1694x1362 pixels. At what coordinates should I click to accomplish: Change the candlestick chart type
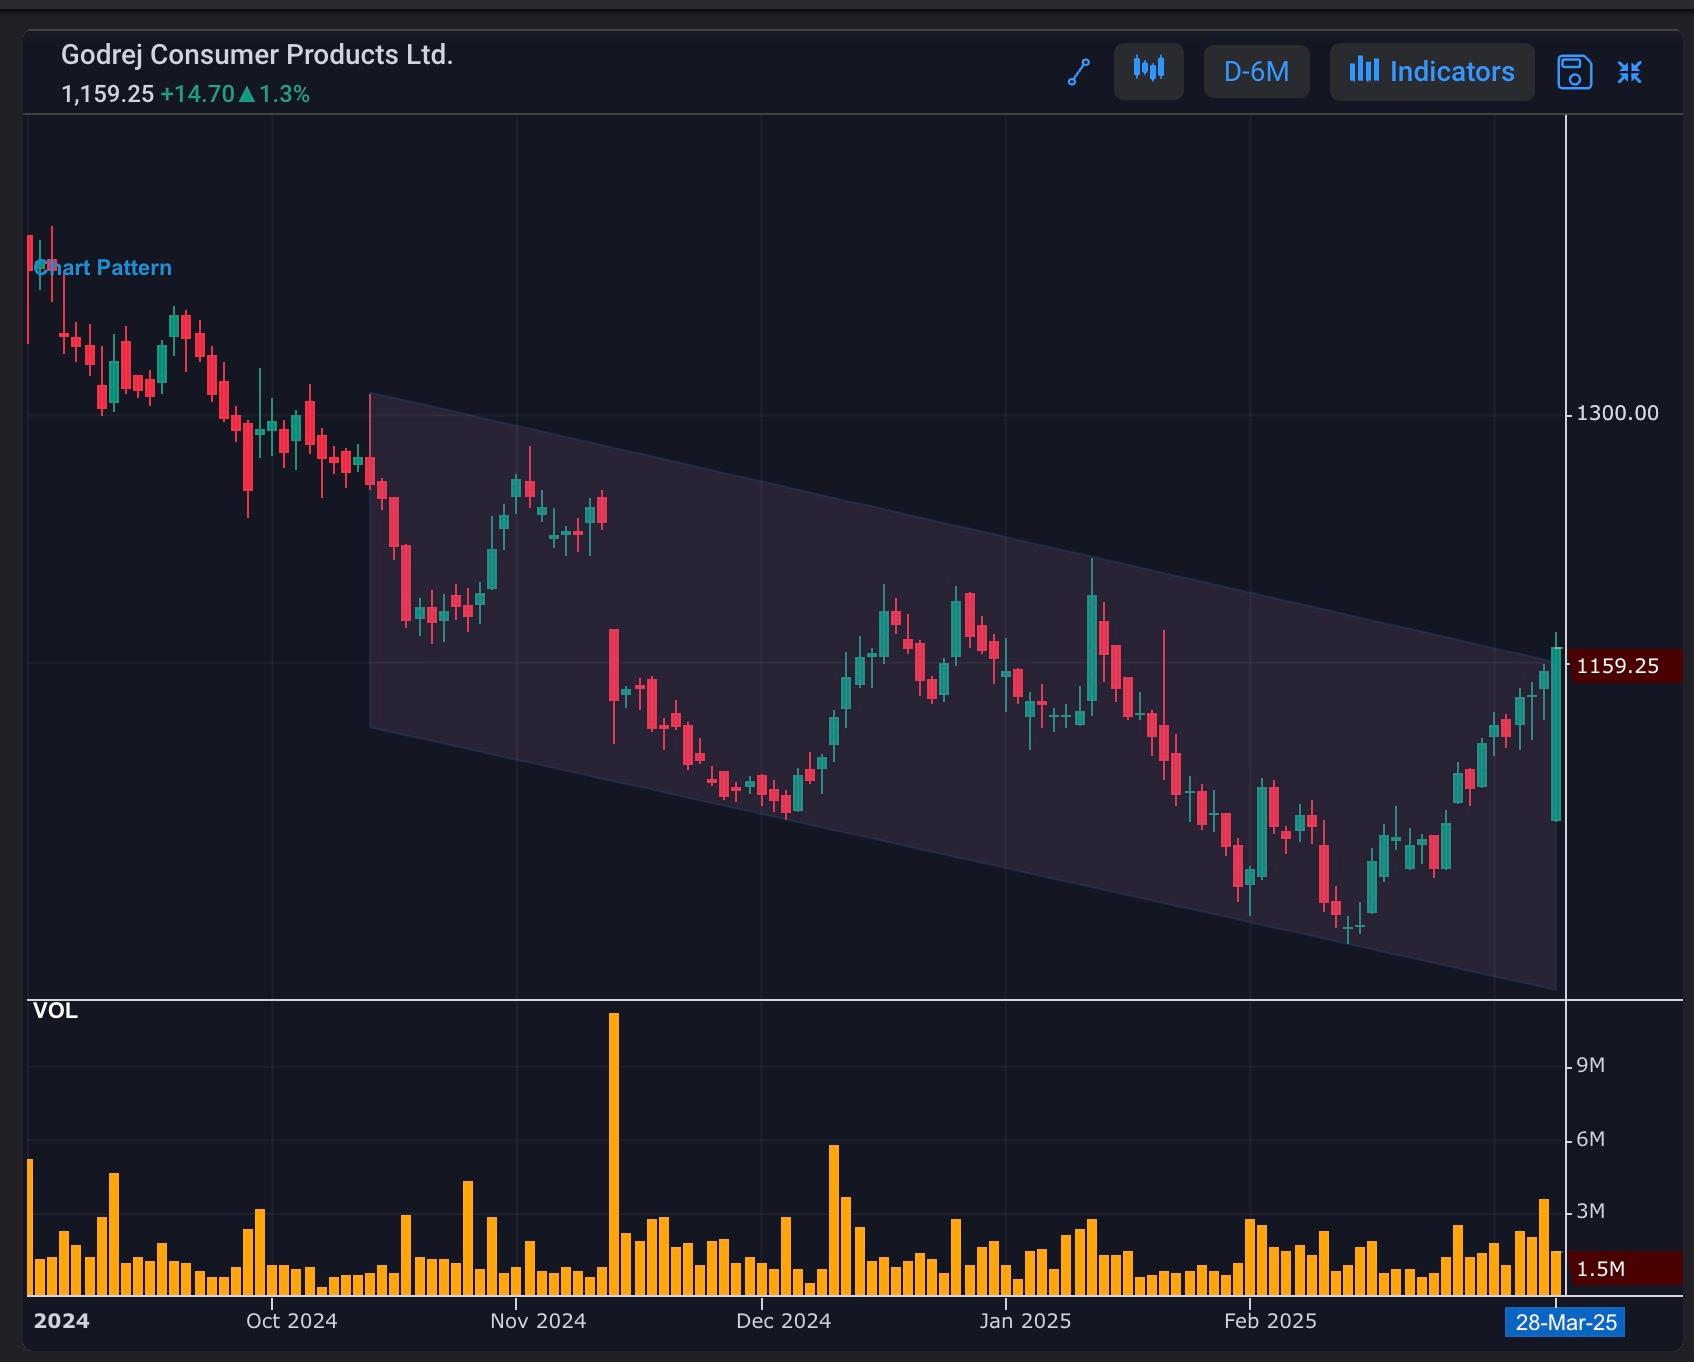pos(1149,71)
